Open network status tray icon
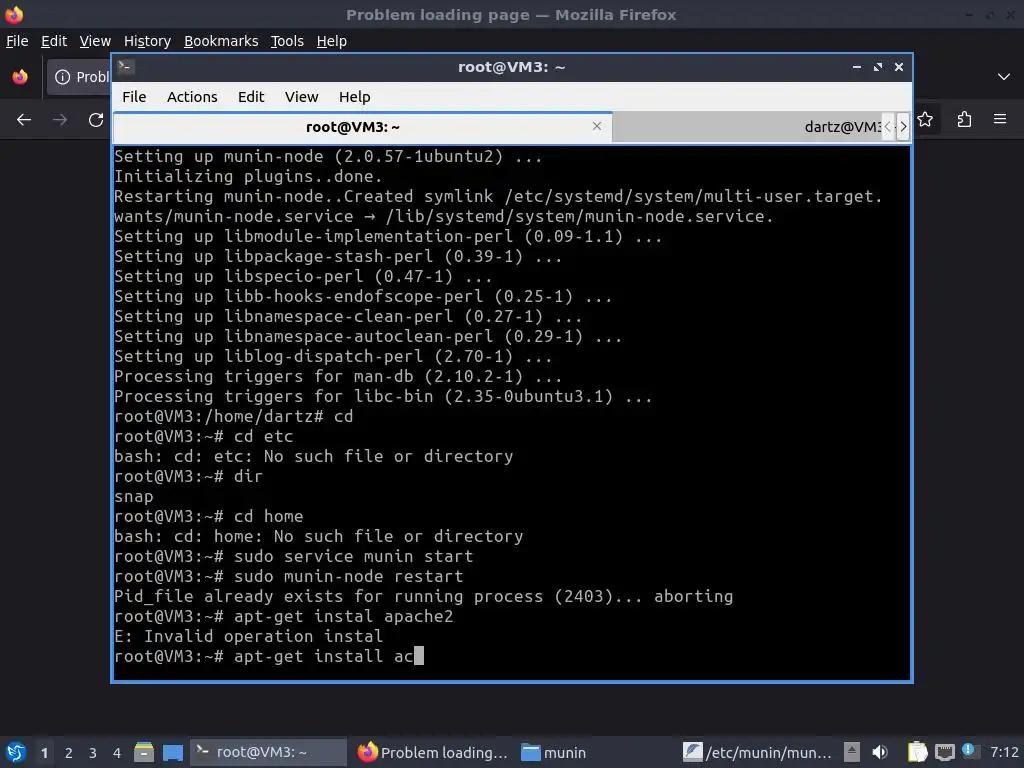The height and width of the screenshot is (768, 1024). tap(944, 752)
